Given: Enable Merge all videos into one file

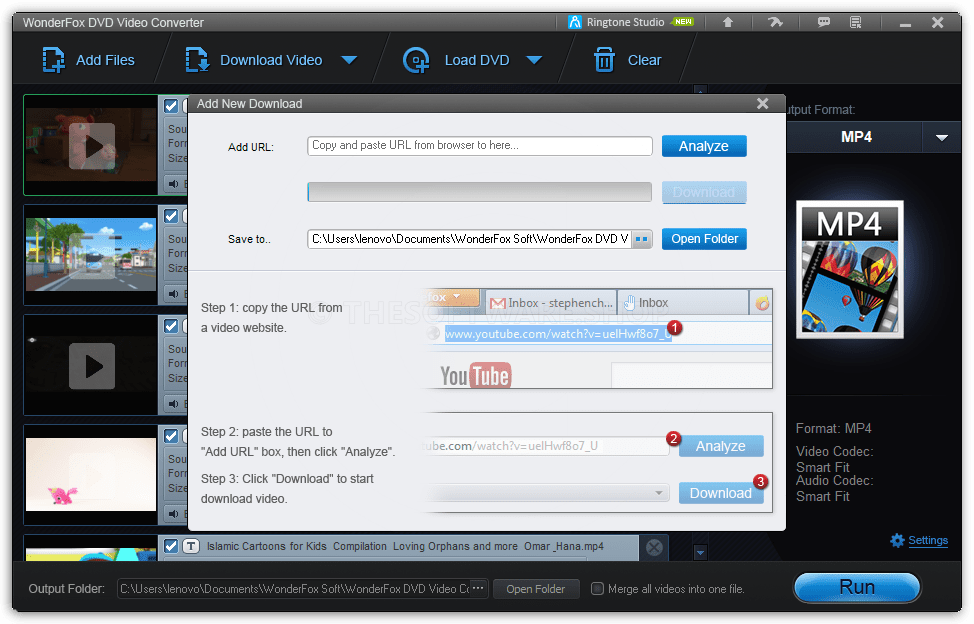Looking at the screenshot, I should tap(597, 589).
